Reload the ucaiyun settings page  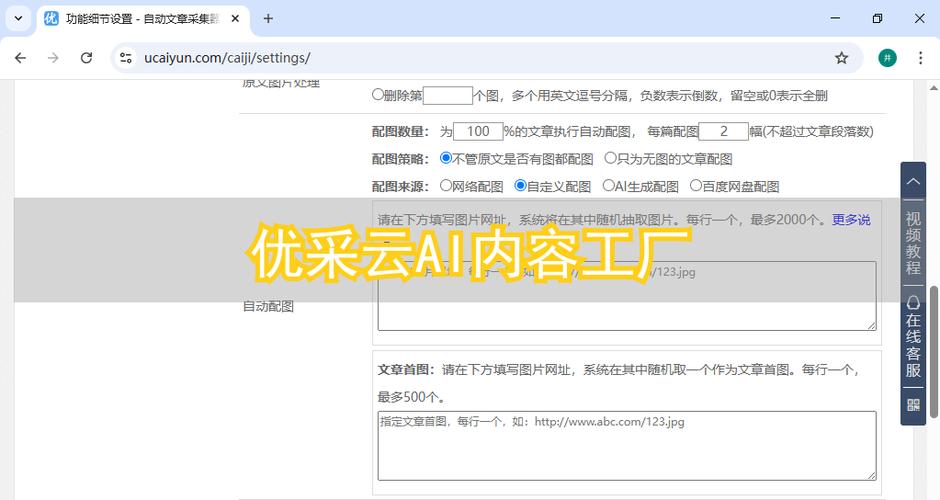pyautogui.click(x=86, y=58)
